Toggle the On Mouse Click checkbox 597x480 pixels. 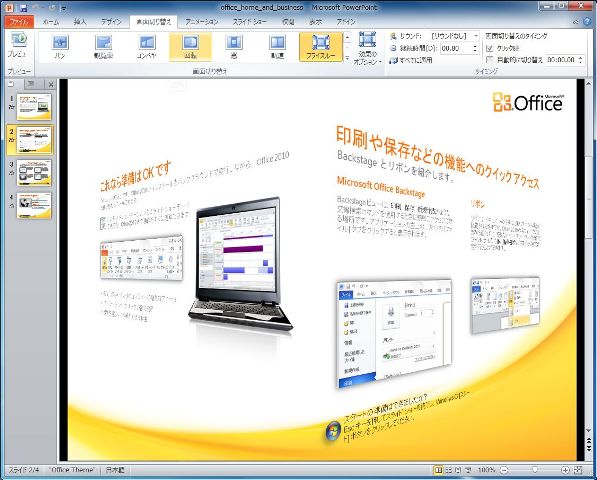[x=490, y=48]
